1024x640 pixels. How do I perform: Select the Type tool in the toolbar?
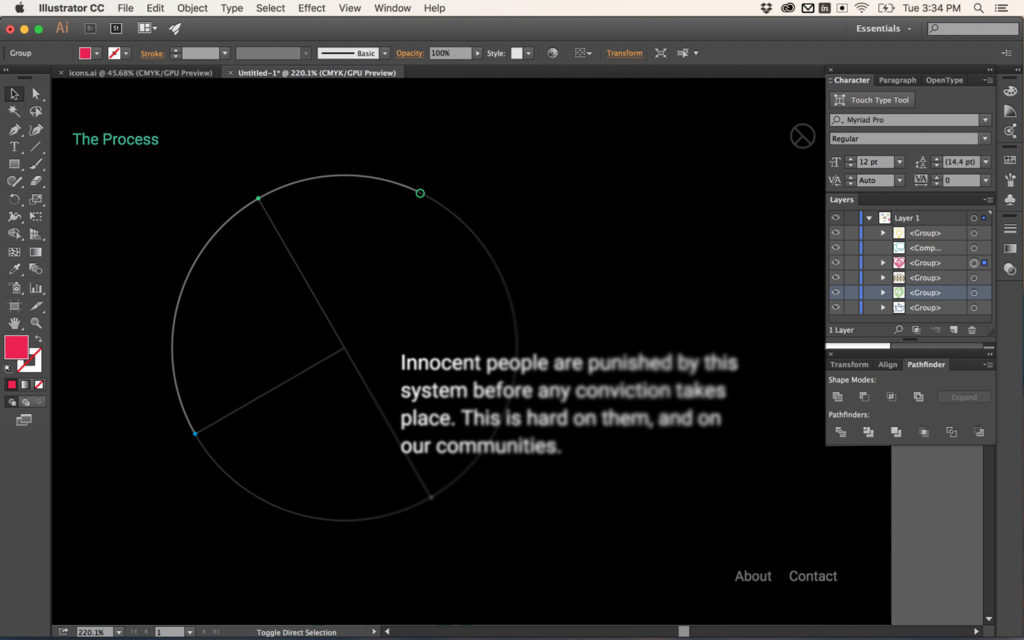(13, 148)
